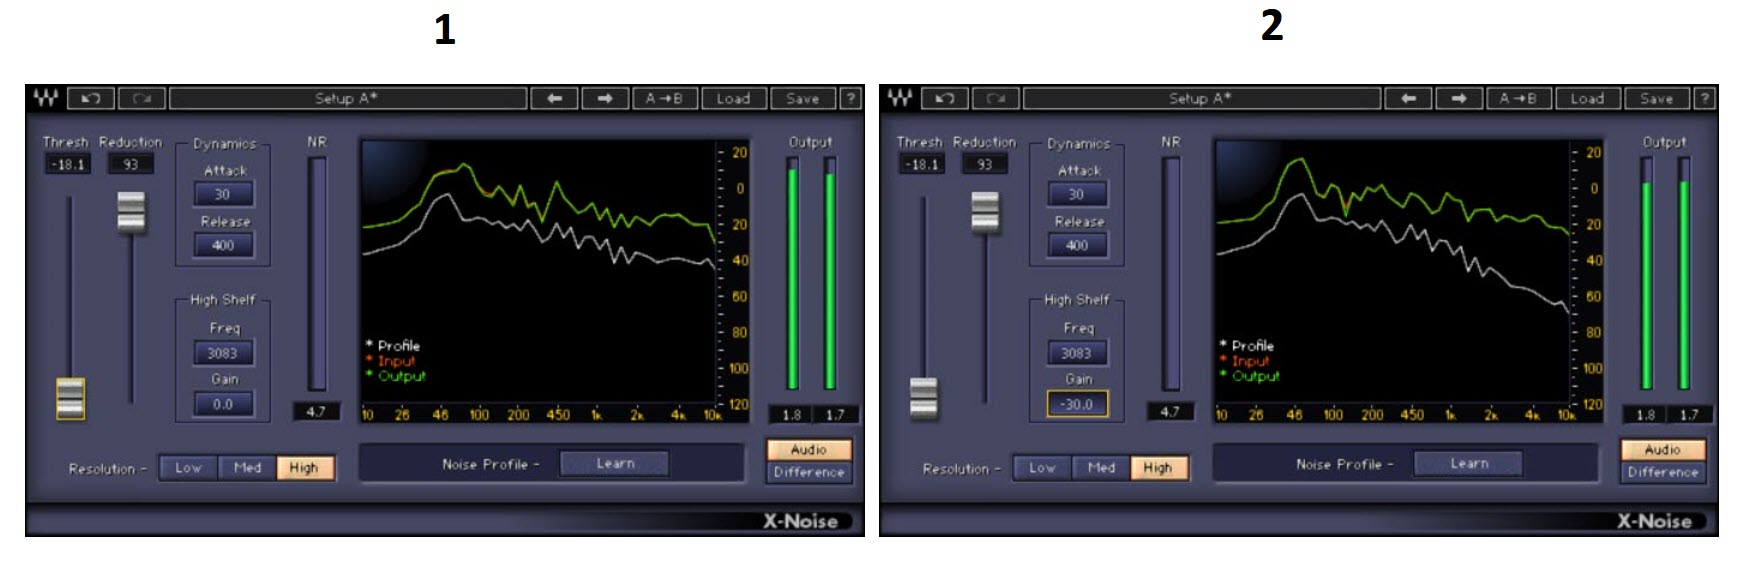Click the Waves logo in right plugin
This screenshot has width=1744, height=570.
pos(899,98)
